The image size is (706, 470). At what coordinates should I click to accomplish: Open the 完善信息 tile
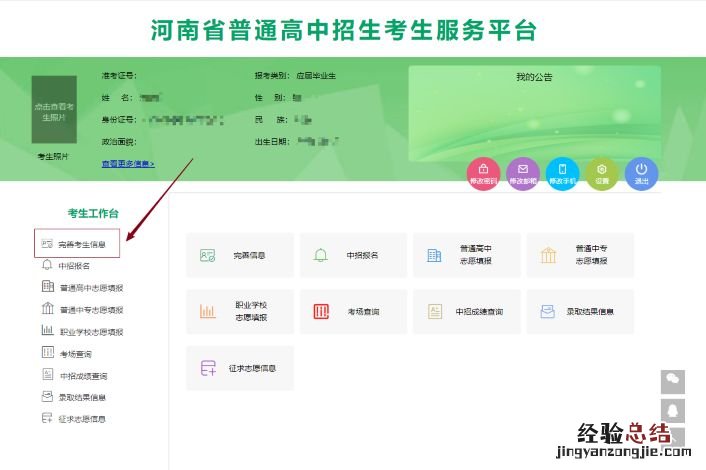point(240,255)
